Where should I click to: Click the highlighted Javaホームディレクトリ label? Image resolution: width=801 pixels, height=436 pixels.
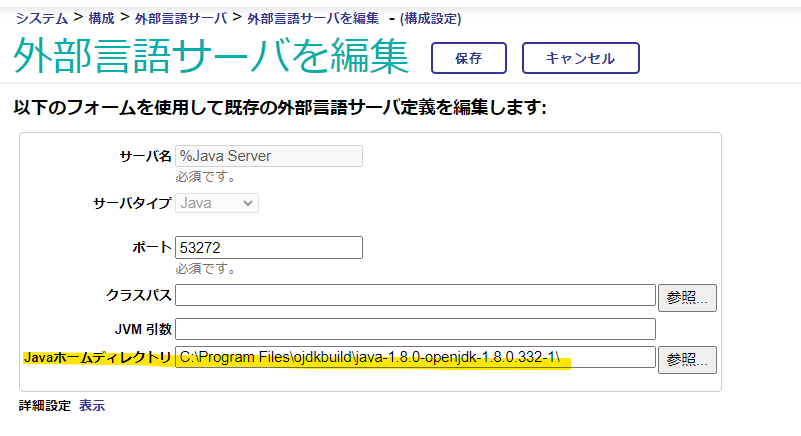[97, 358]
